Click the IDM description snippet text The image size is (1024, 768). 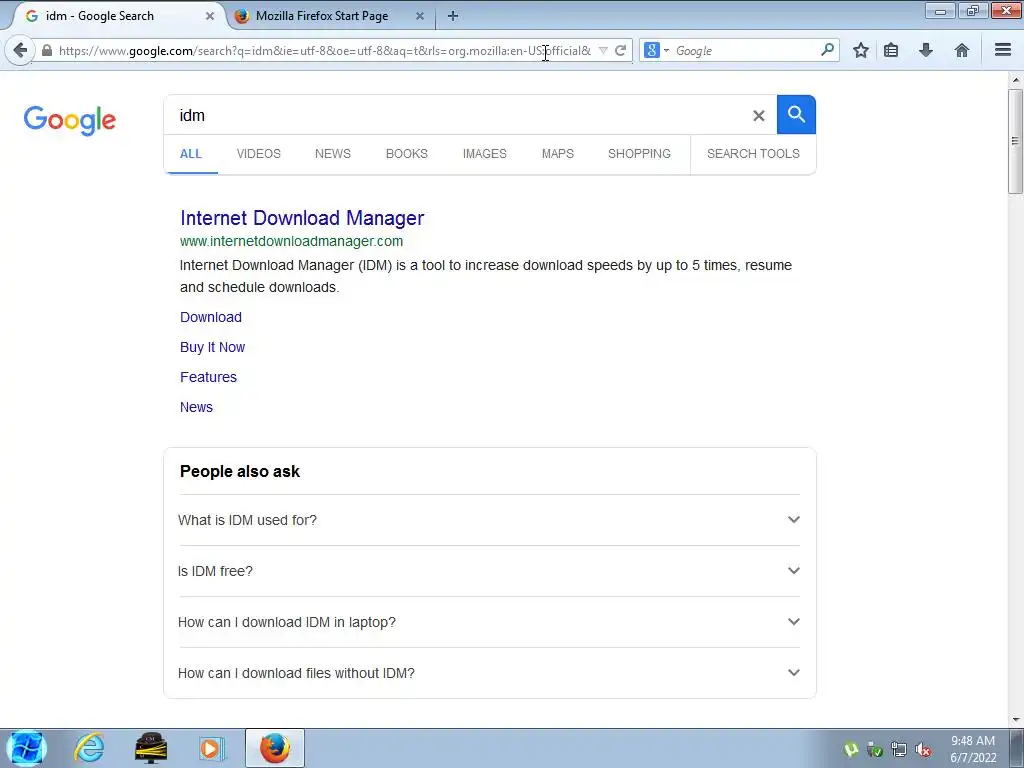[486, 276]
